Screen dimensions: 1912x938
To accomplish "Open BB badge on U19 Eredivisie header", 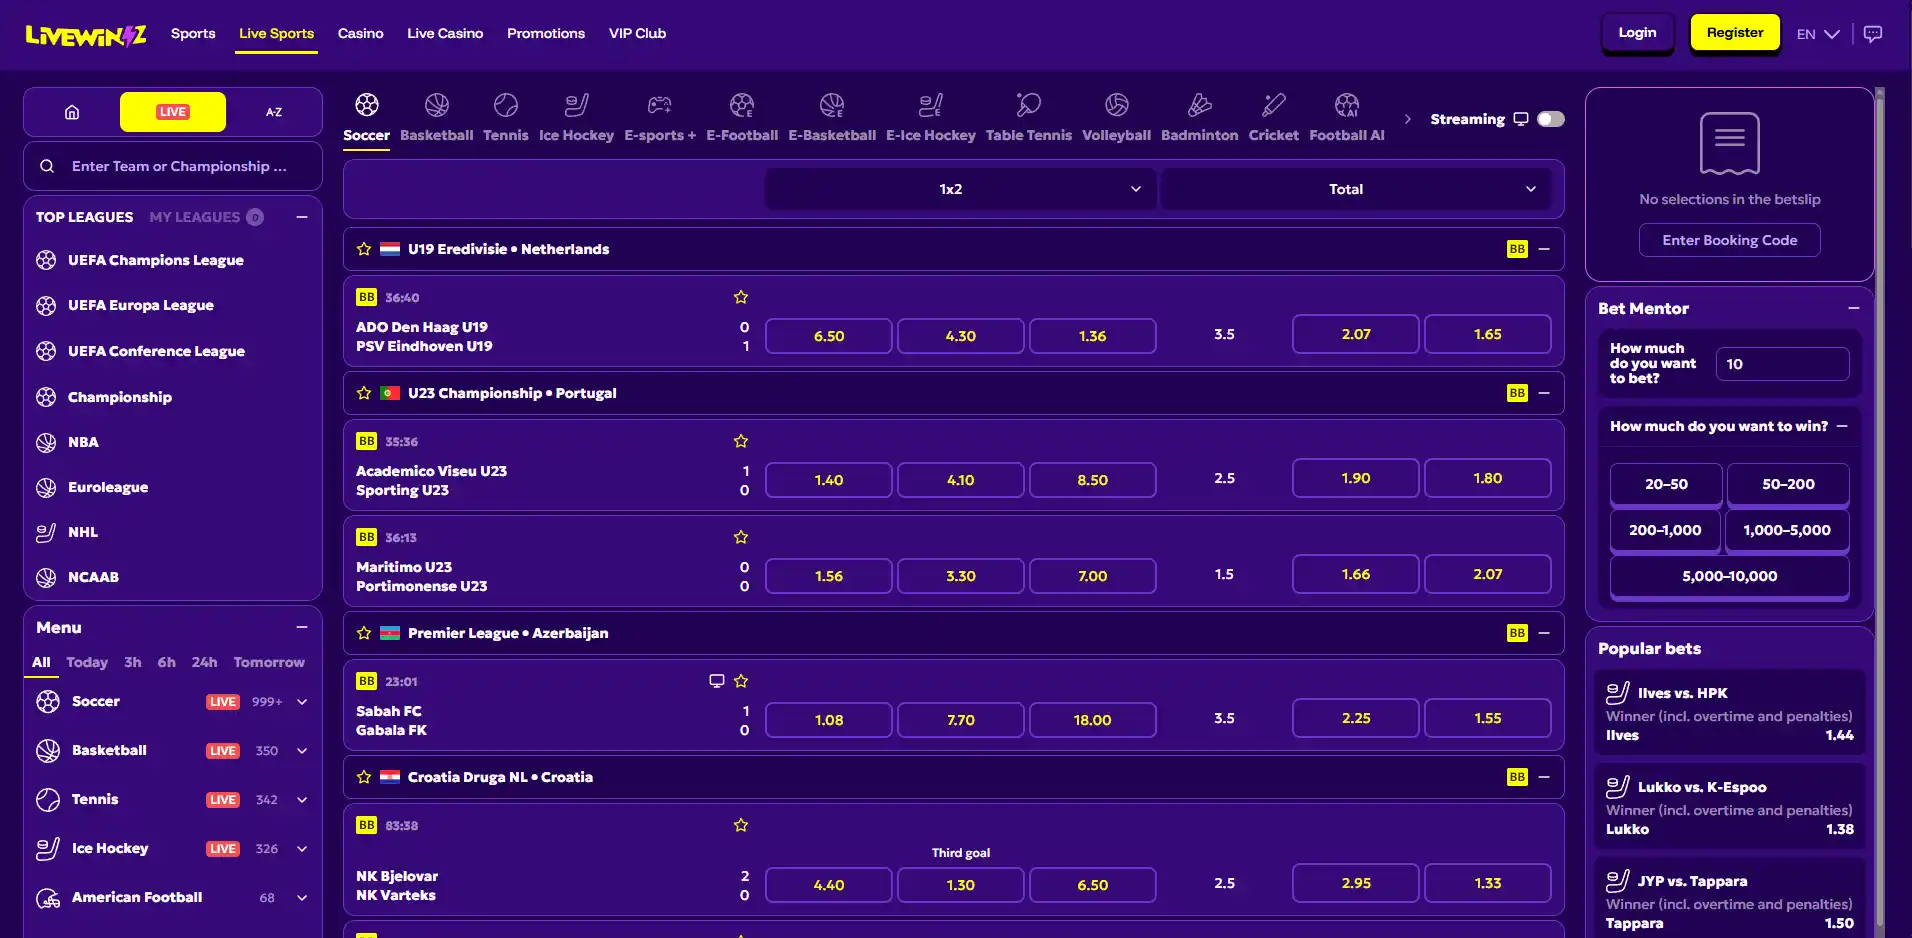I will tap(1517, 249).
